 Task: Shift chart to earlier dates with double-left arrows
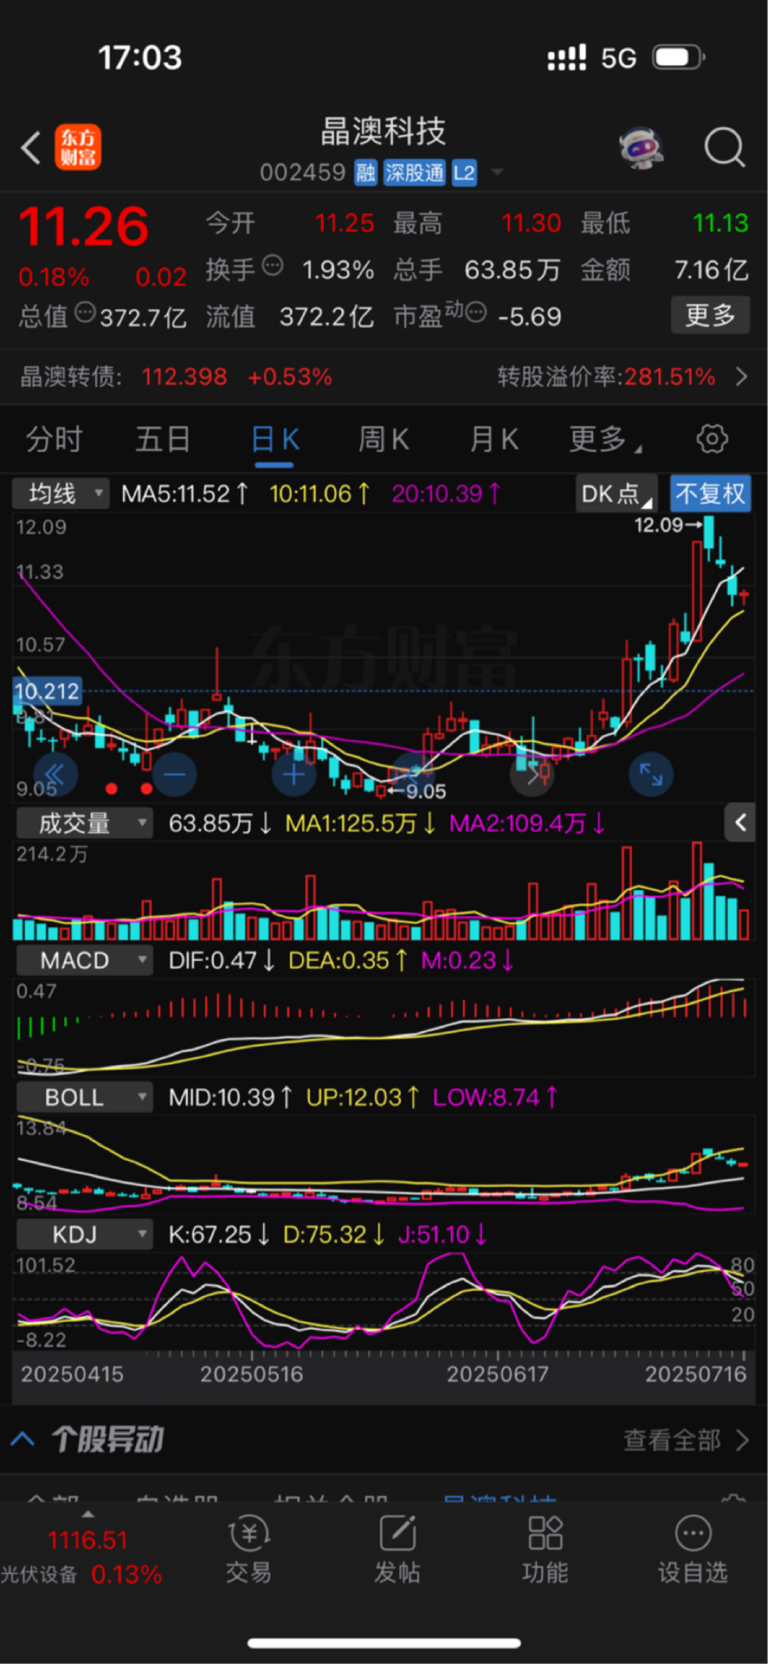pos(55,774)
